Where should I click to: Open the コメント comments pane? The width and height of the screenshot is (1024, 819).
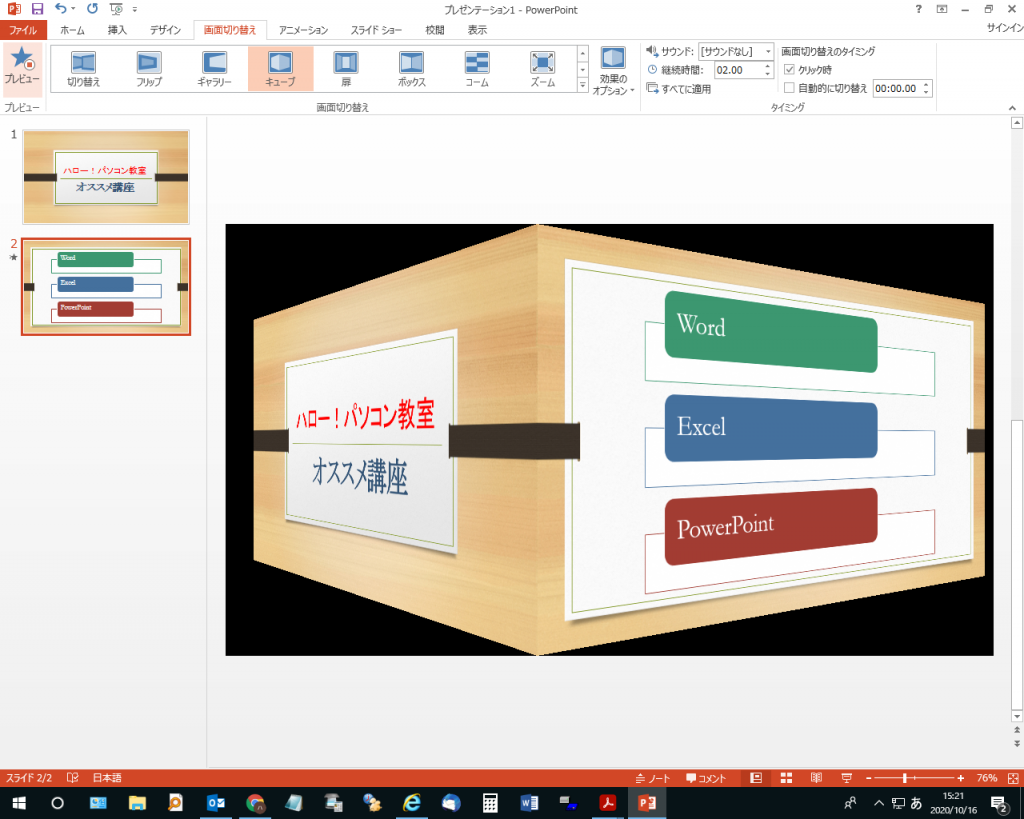(706, 778)
